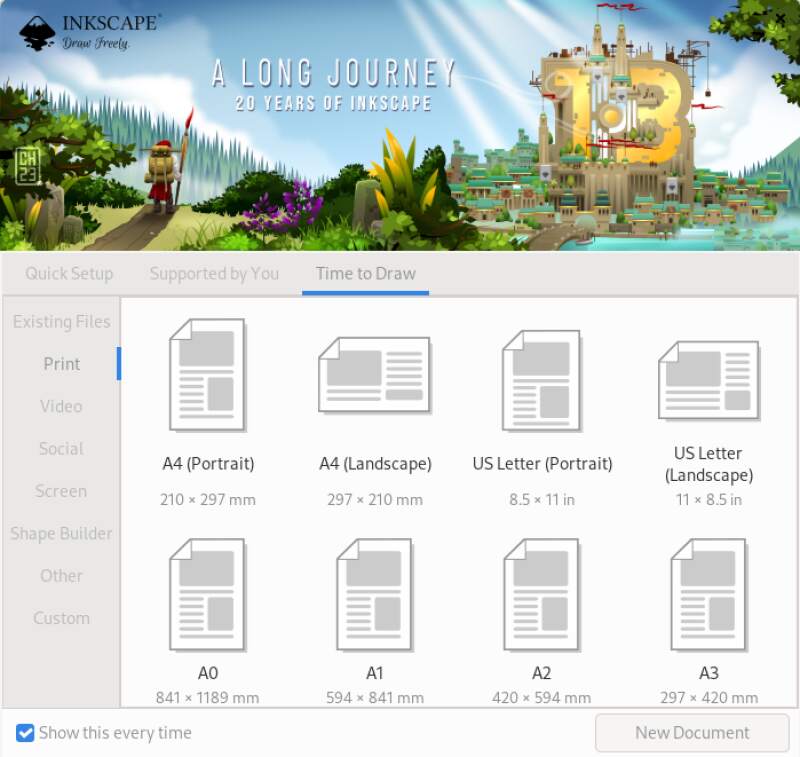Select the Video category for document sizes
Screen dimensions: 800x757
tap(61, 406)
